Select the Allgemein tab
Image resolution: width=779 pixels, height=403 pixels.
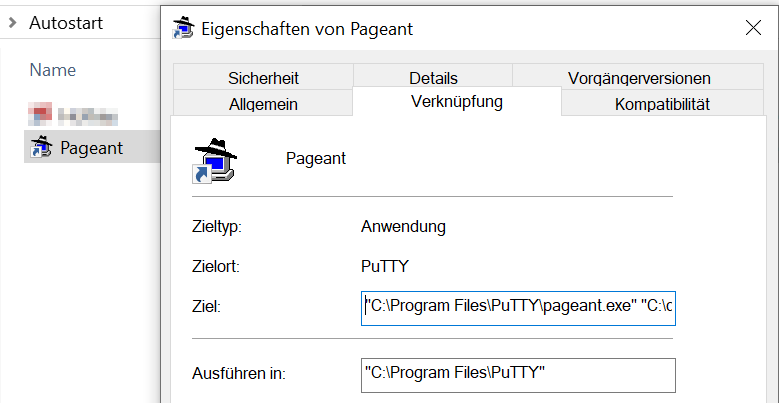click(x=263, y=104)
